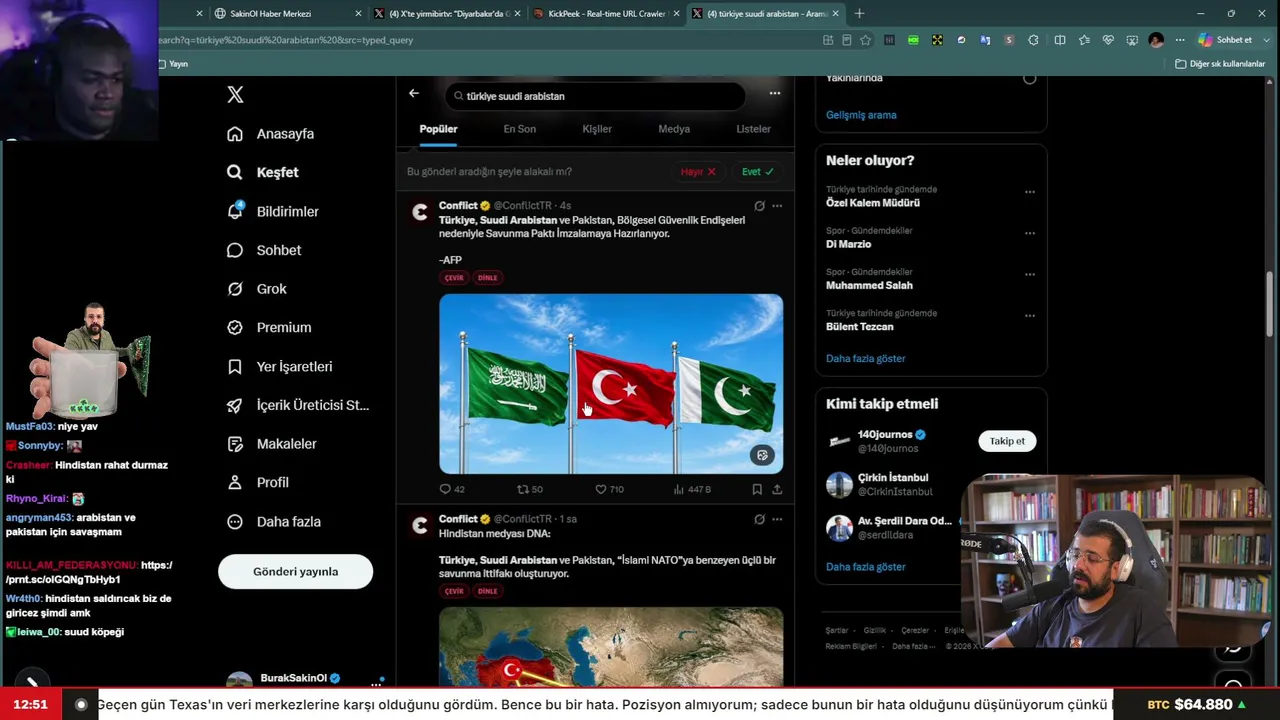Open Conflict avatar on the AFP tweet
This screenshot has height=720, width=1280.
click(x=420, y=211)
